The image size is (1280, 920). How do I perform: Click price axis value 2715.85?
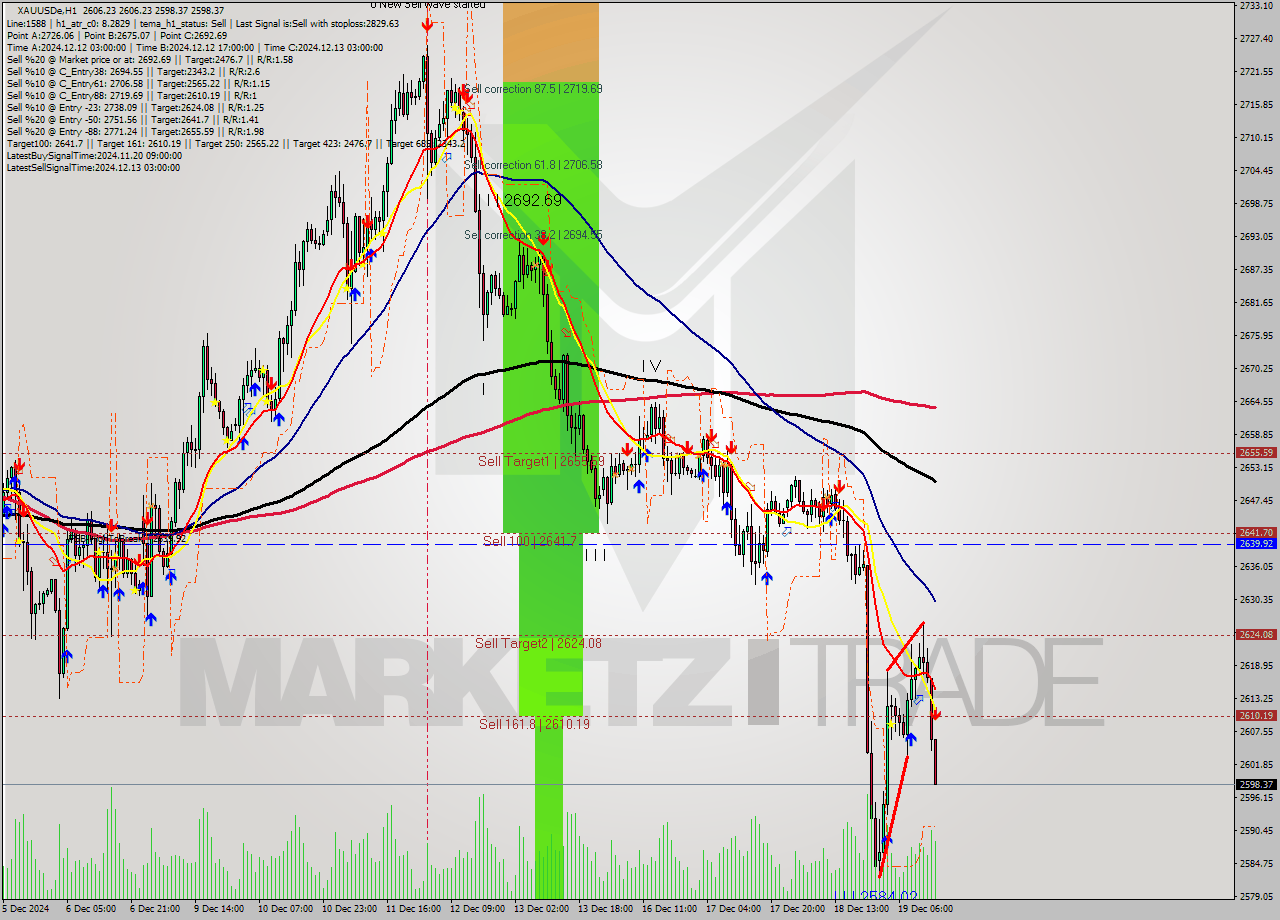coord(1255,105)
